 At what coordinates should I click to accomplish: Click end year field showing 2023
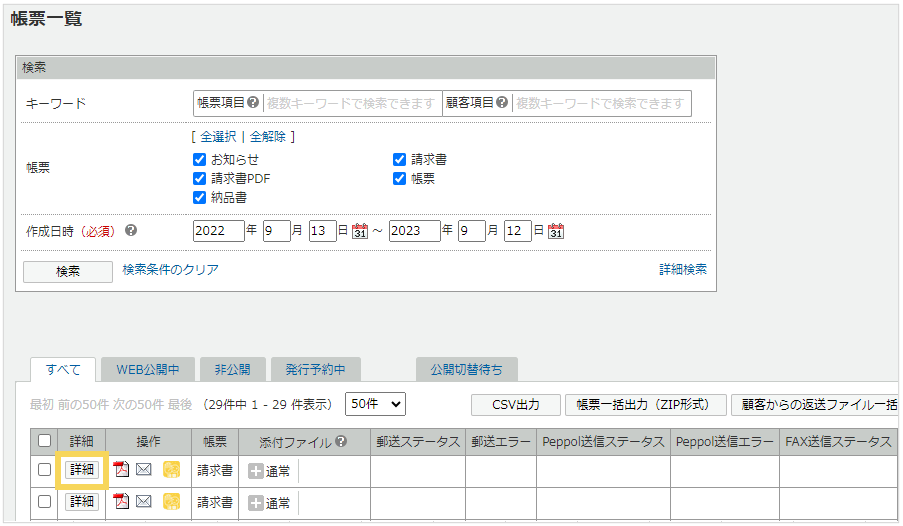pyautogui.click(x=415, y=231)
